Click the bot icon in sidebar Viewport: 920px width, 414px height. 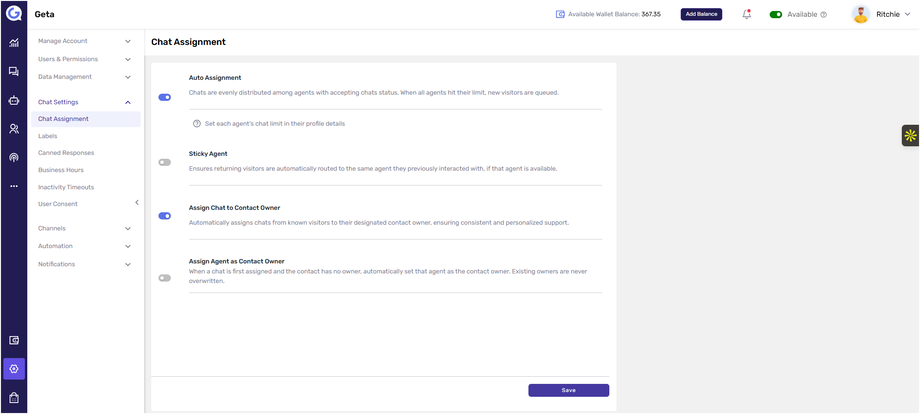click(x=13, y=100)
